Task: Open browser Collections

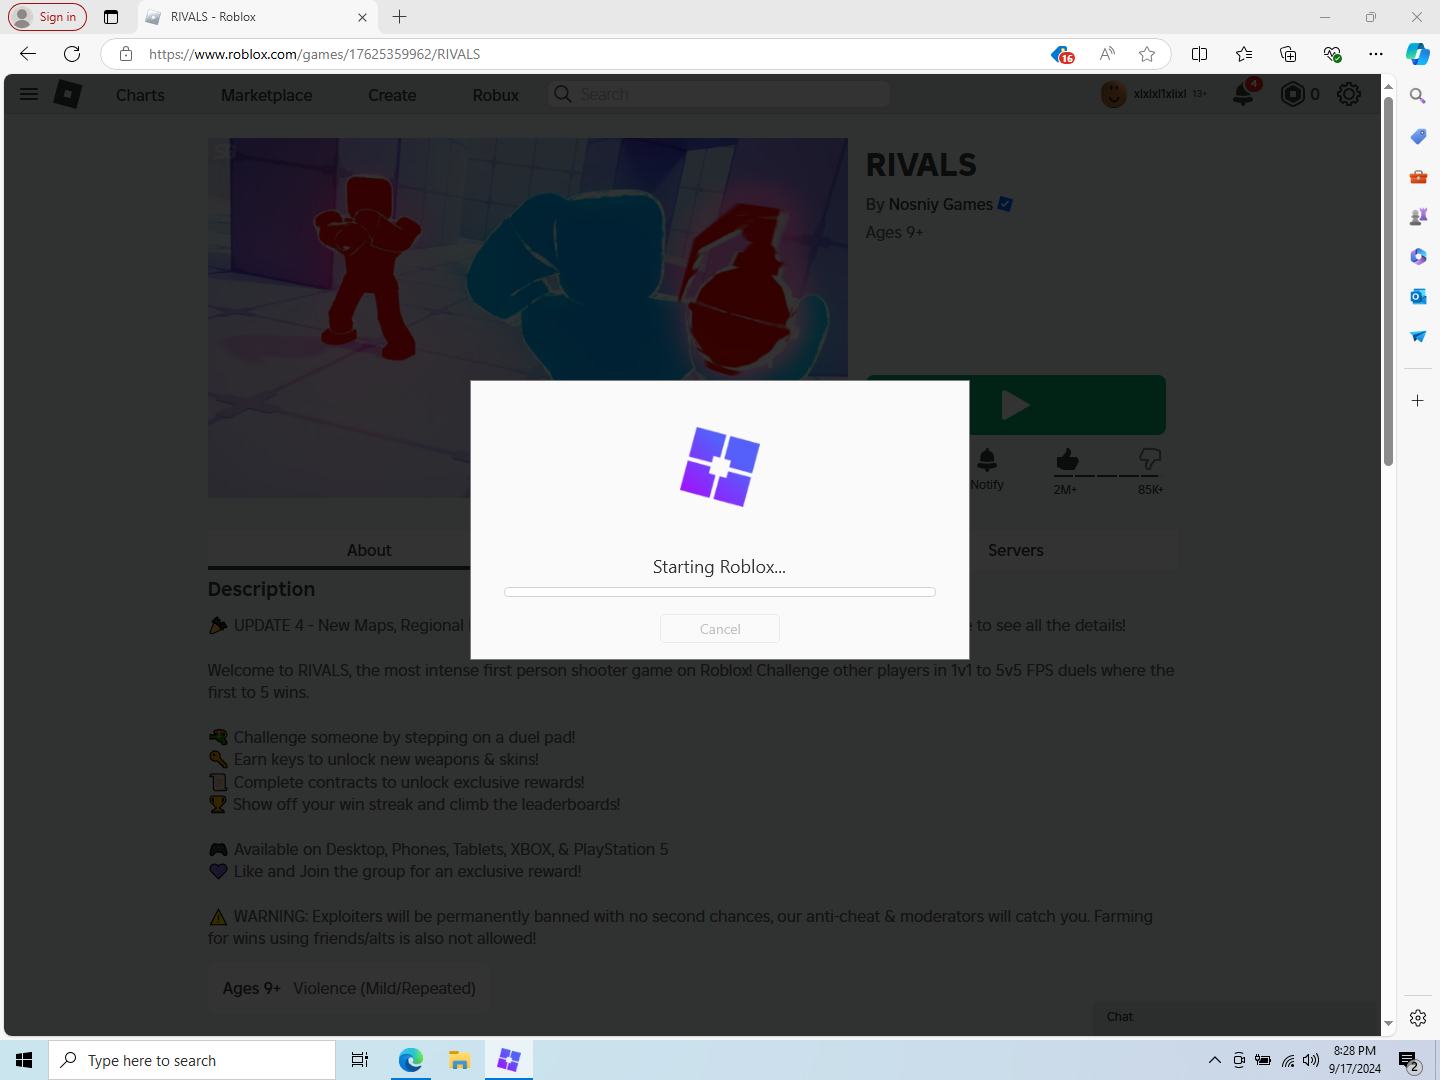Action: point(1288,54)
